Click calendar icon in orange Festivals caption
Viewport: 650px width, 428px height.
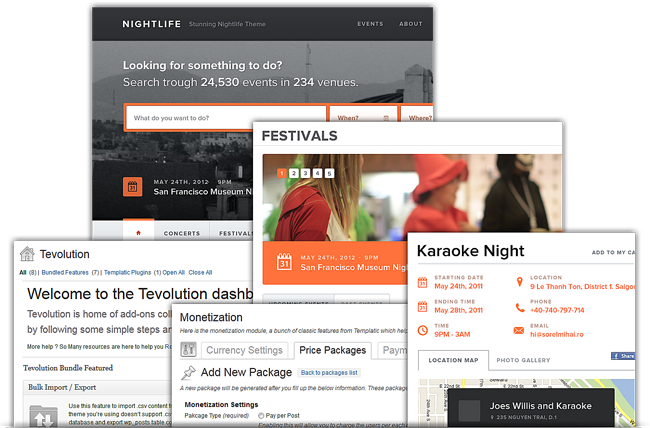(284, 262)
